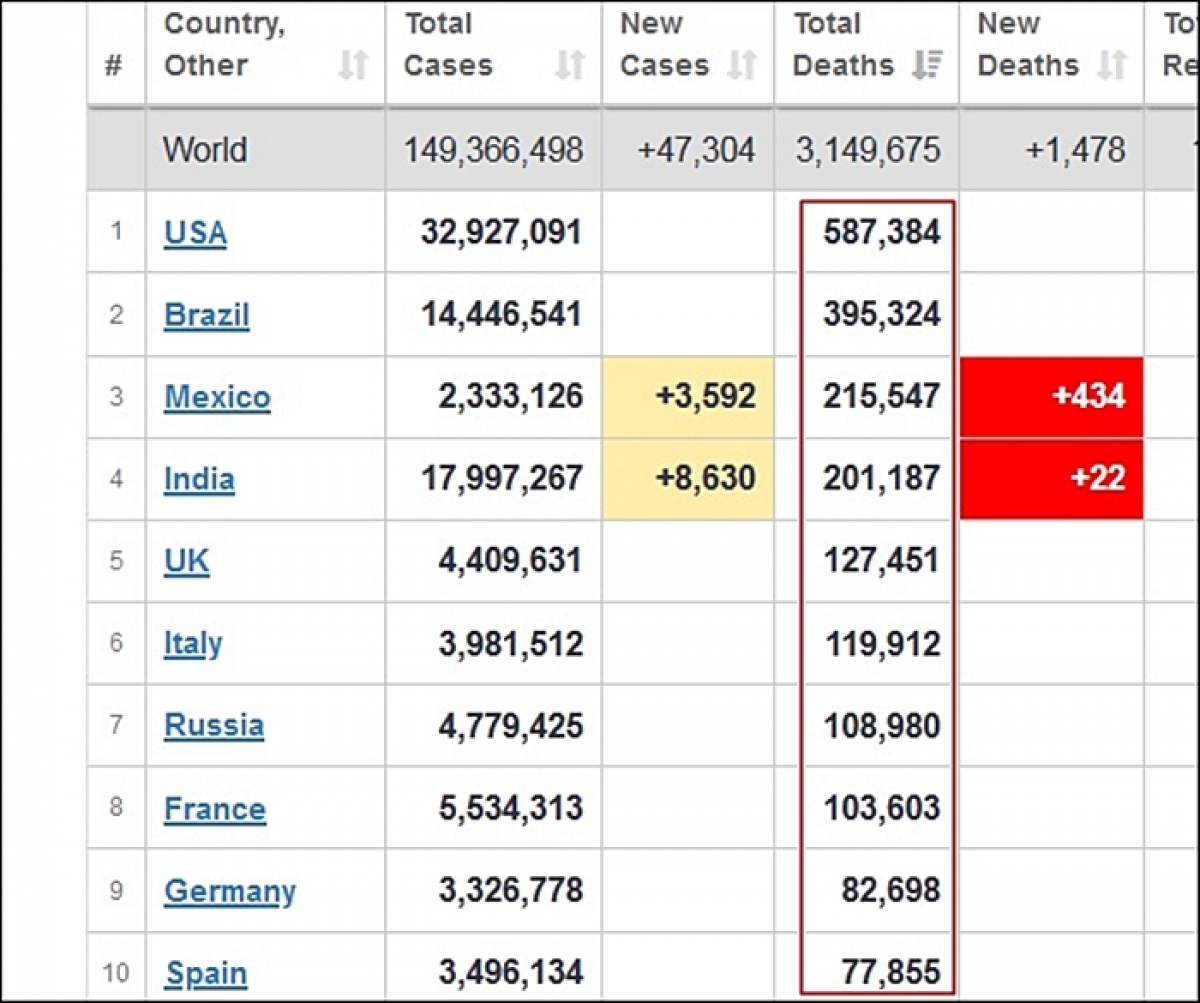Select India's yellow +8,630 new cases cell
1200x1003 pixels.
tap(688, 479)
